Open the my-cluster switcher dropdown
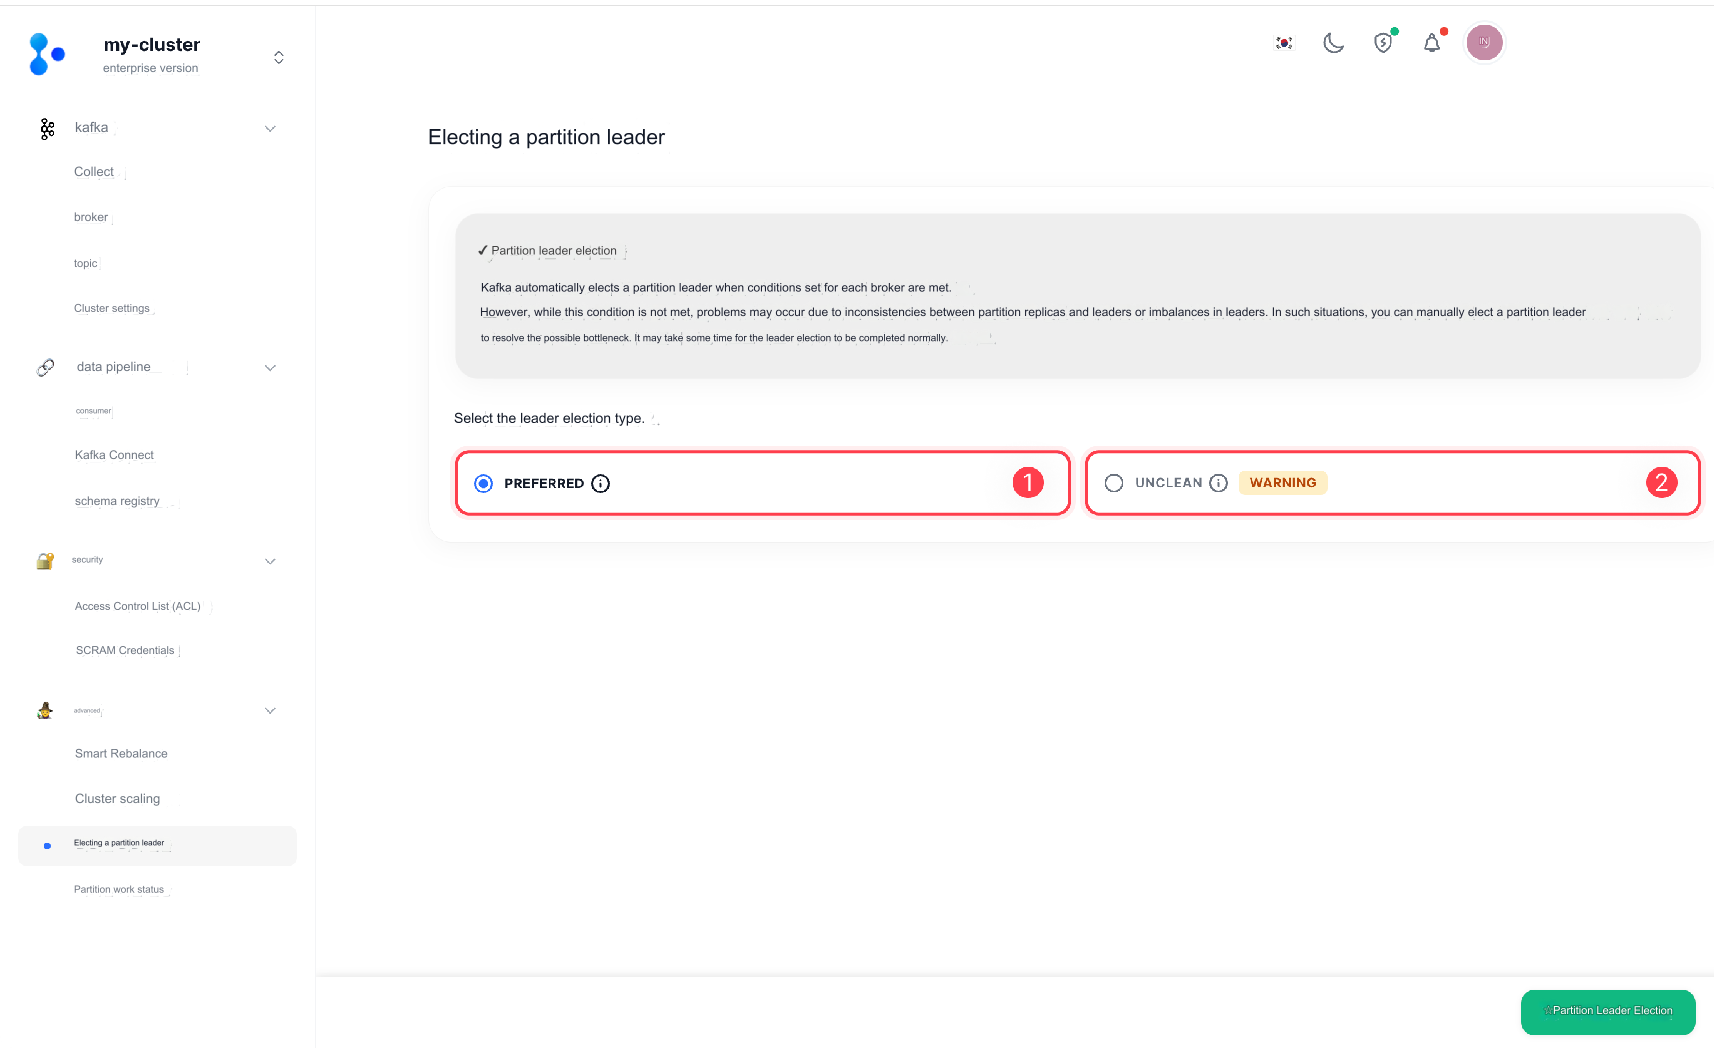Viewport: 1714px width, 1048px height. [x=279, y=57]
